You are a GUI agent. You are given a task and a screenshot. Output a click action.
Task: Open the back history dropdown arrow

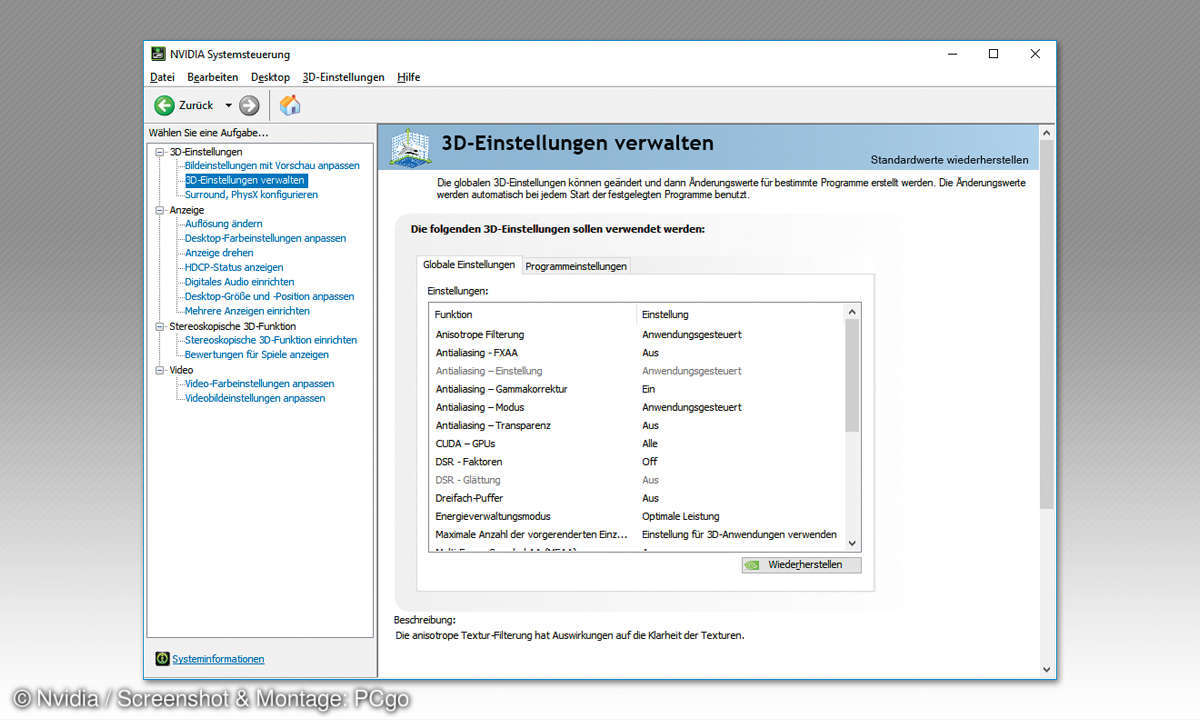228,105
